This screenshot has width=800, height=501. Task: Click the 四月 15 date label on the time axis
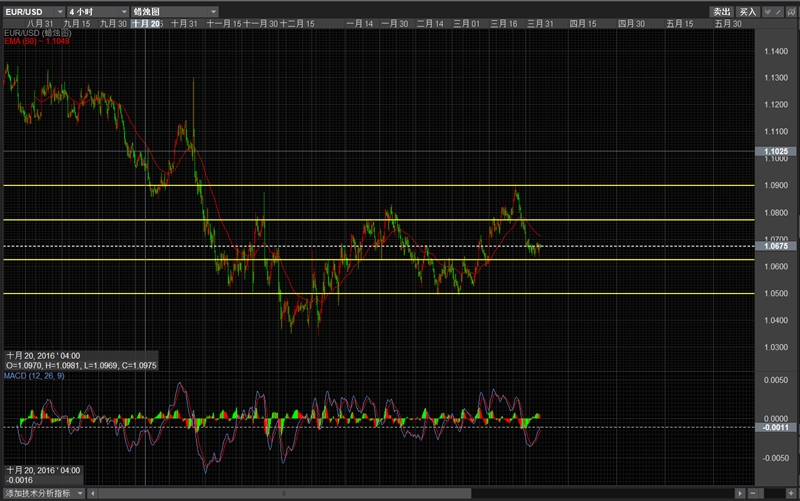[x=583, y=23]
